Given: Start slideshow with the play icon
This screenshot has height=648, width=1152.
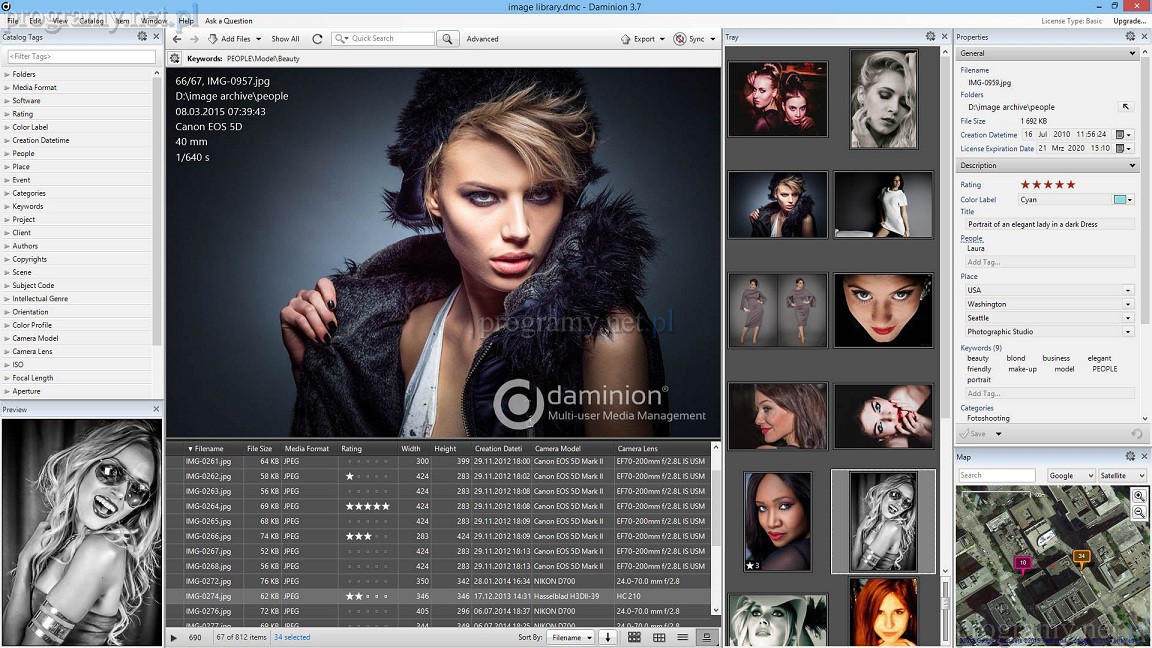Looking at the screenshot, I should click(x=174, y=637).
